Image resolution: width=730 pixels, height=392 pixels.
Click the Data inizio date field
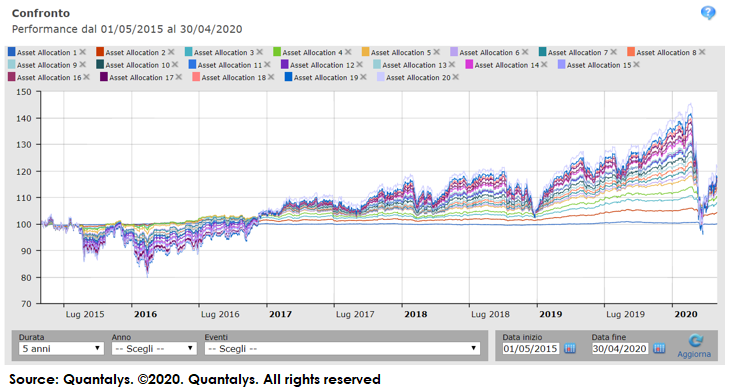click(530, 348)
